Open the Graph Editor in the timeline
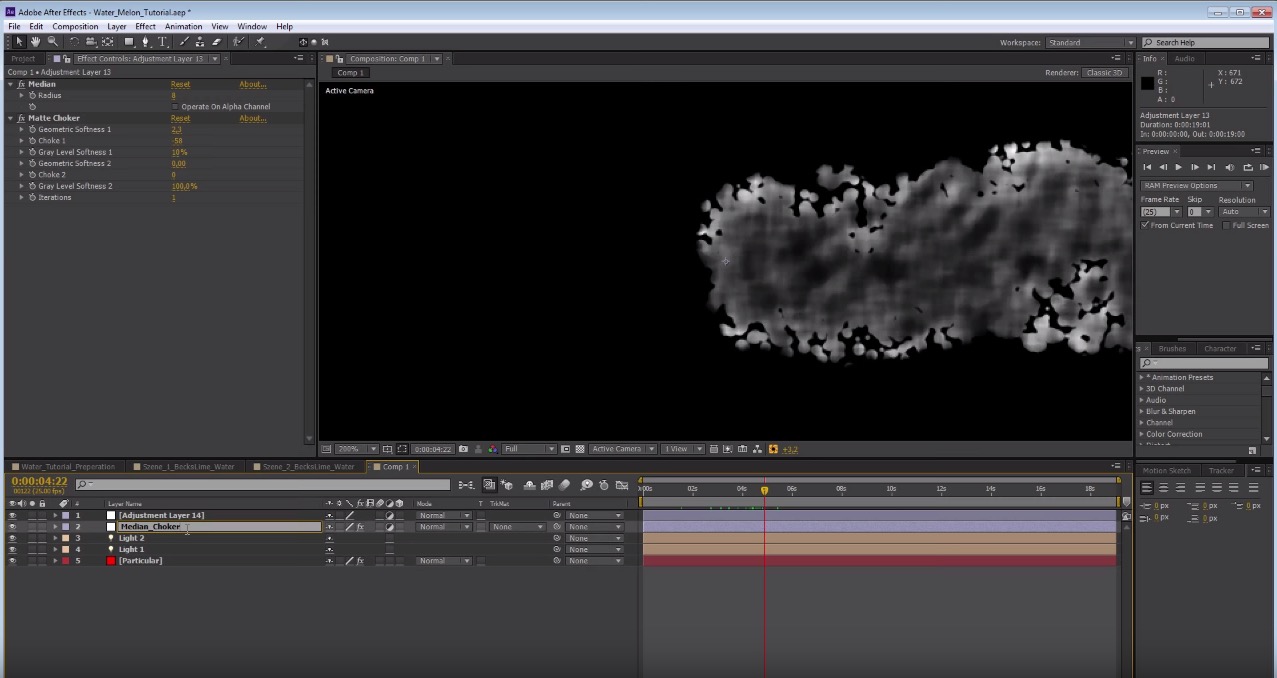Viewport: 1277px width, 678px height. tap(622, 487)
